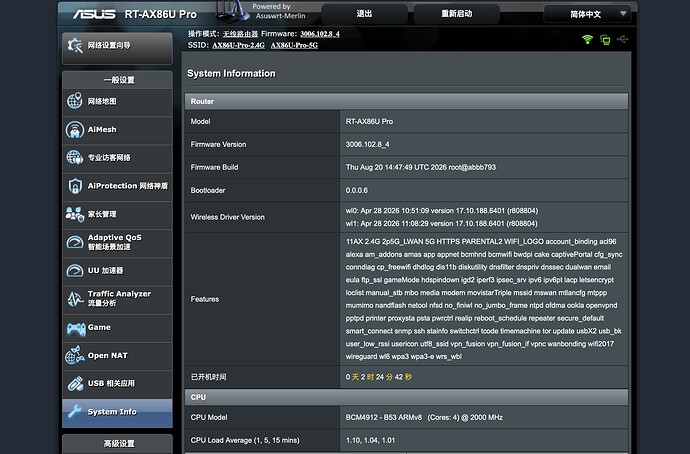
Task: Click the UU 加速器 icon
Action: pos(74,271)
